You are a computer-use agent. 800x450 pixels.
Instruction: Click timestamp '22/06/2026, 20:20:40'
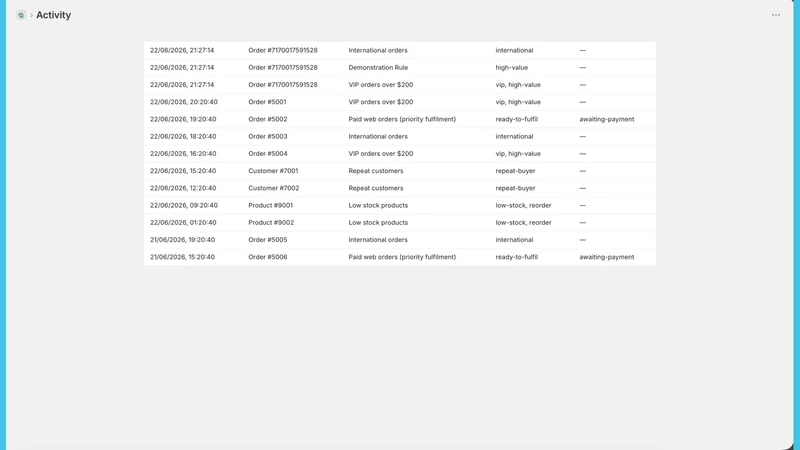(x=184, y=102)
